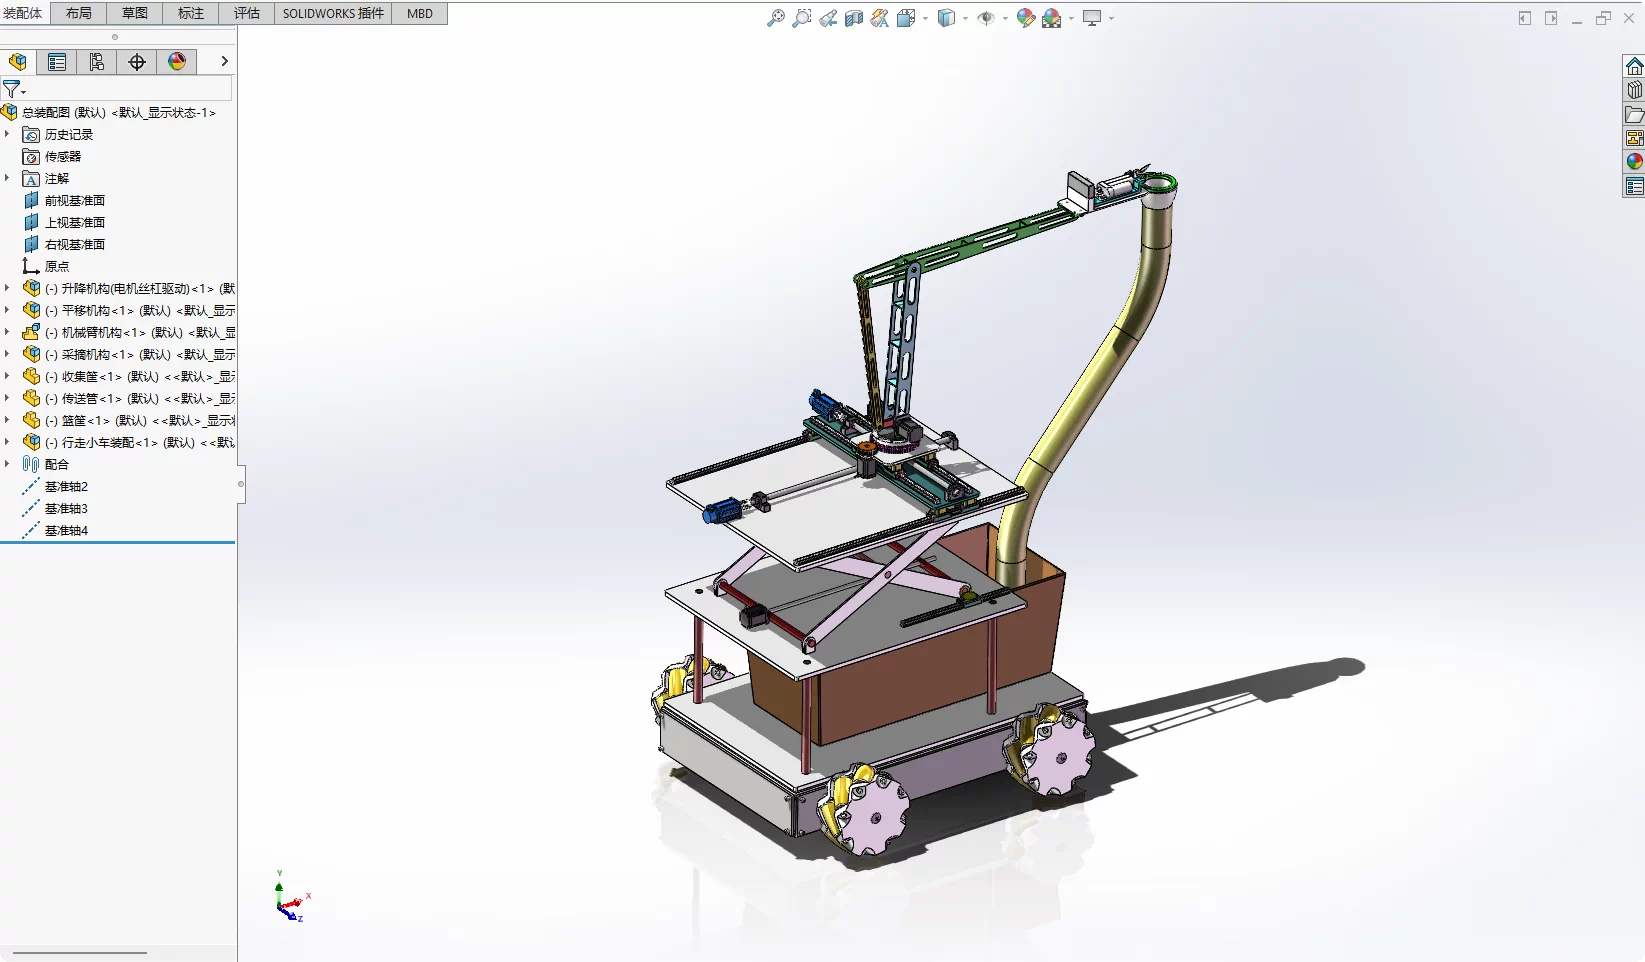This screenshot has height=962, width=1645.
Task: Expand the 历史记录 folder
Action: (x=7, y=134)
